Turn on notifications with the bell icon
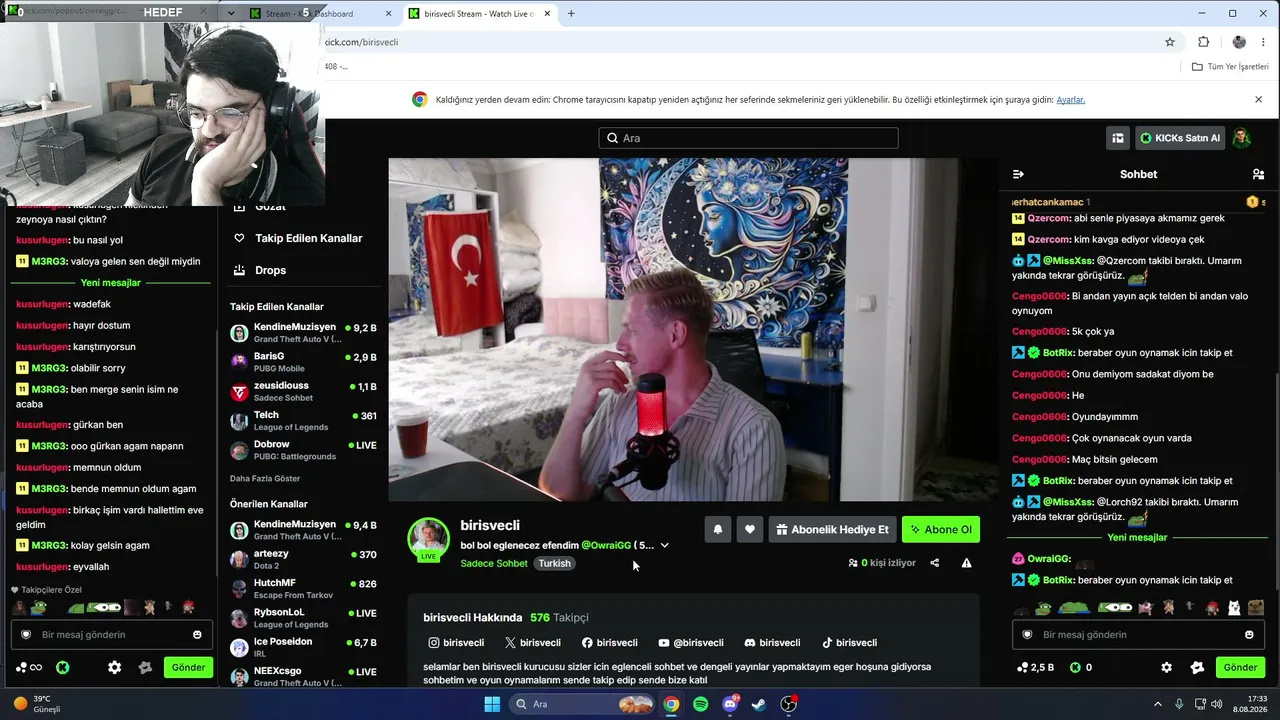The image size is (1280, 720). [x=717, y=529]
